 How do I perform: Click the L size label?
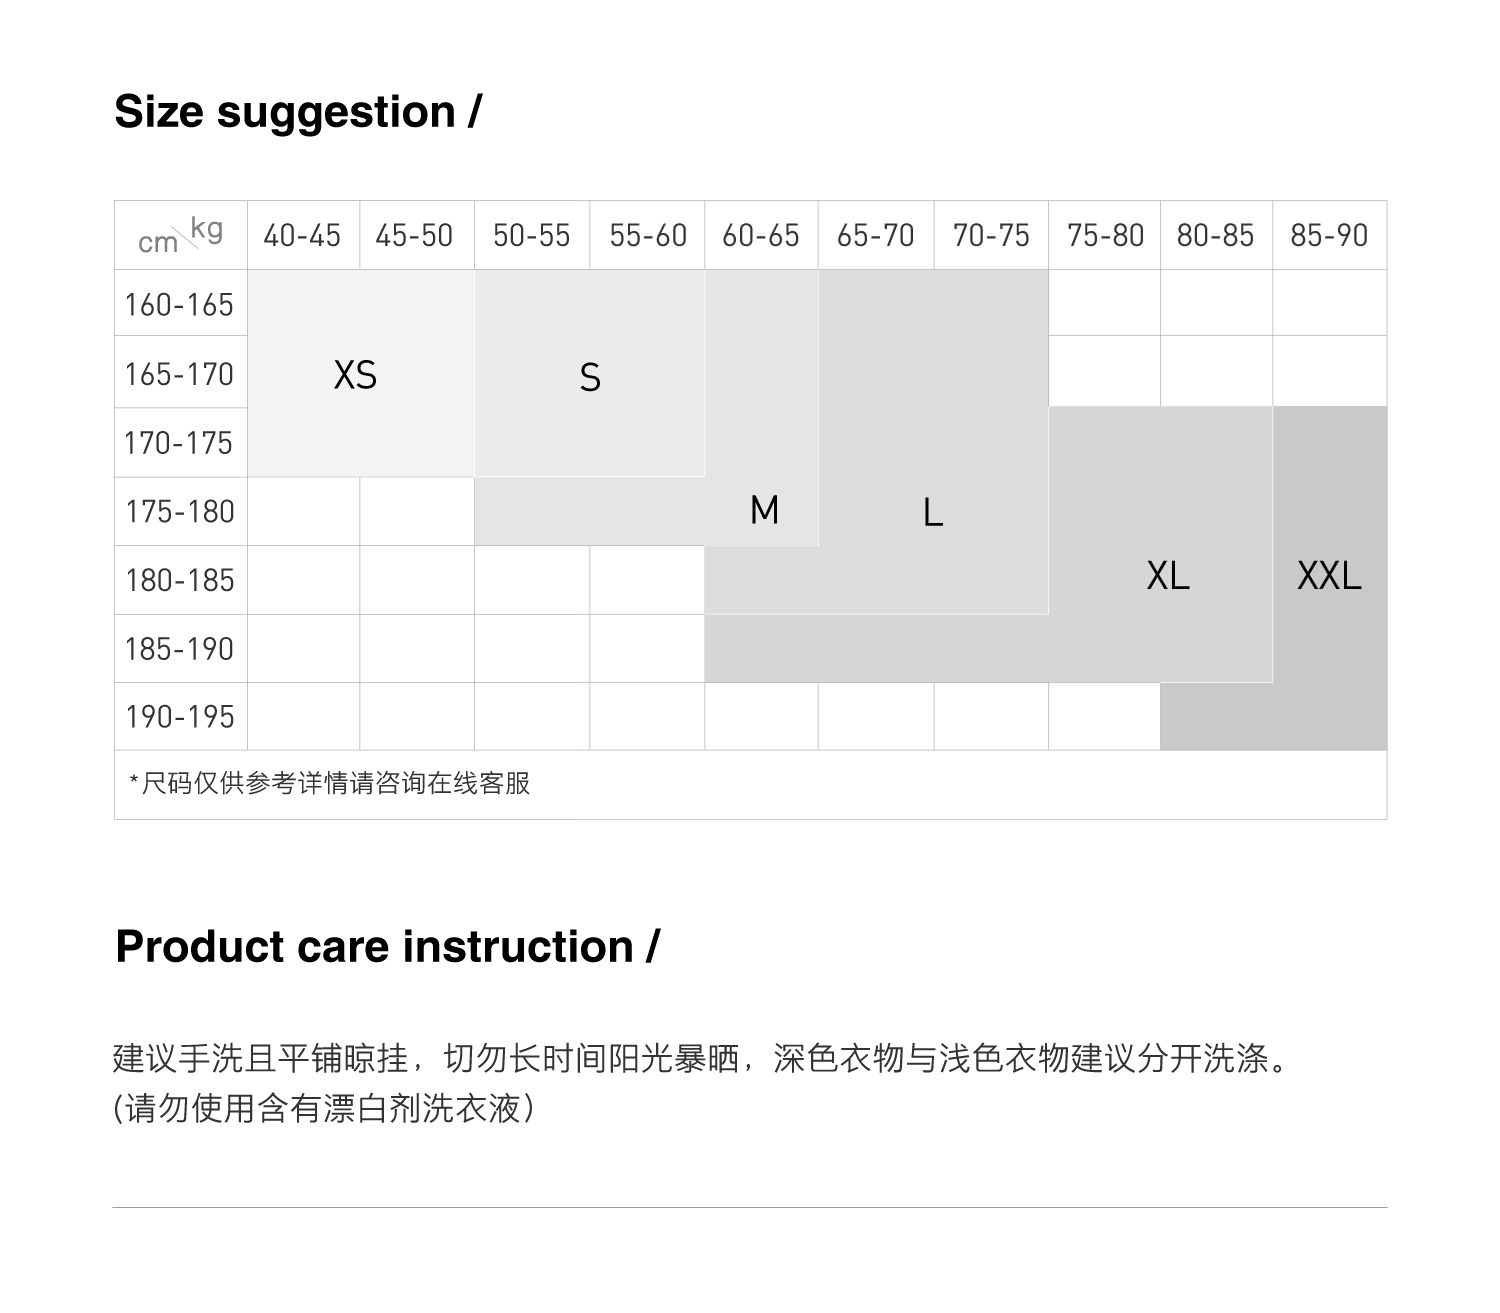[932, 513]
